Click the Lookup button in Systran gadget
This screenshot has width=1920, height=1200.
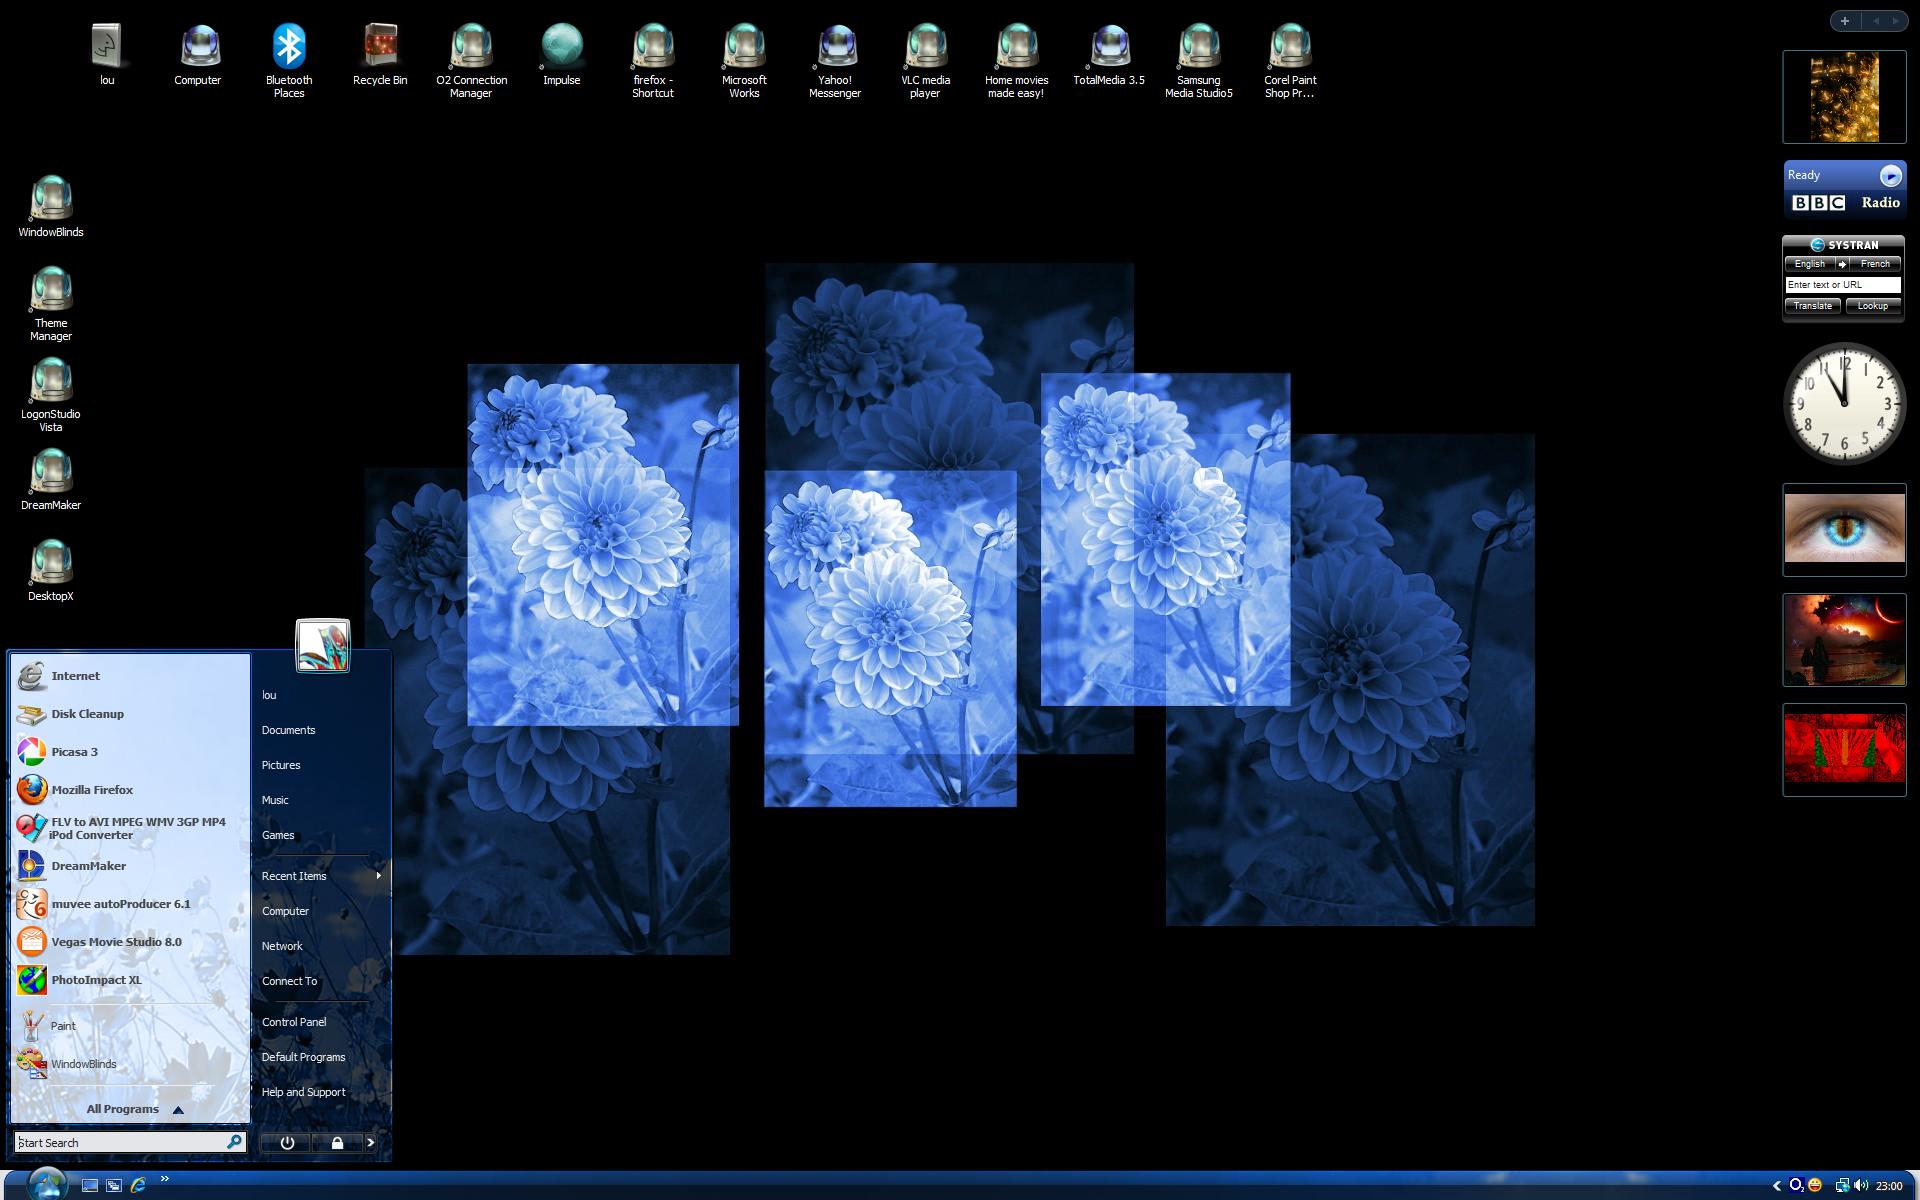[1873, 306]
